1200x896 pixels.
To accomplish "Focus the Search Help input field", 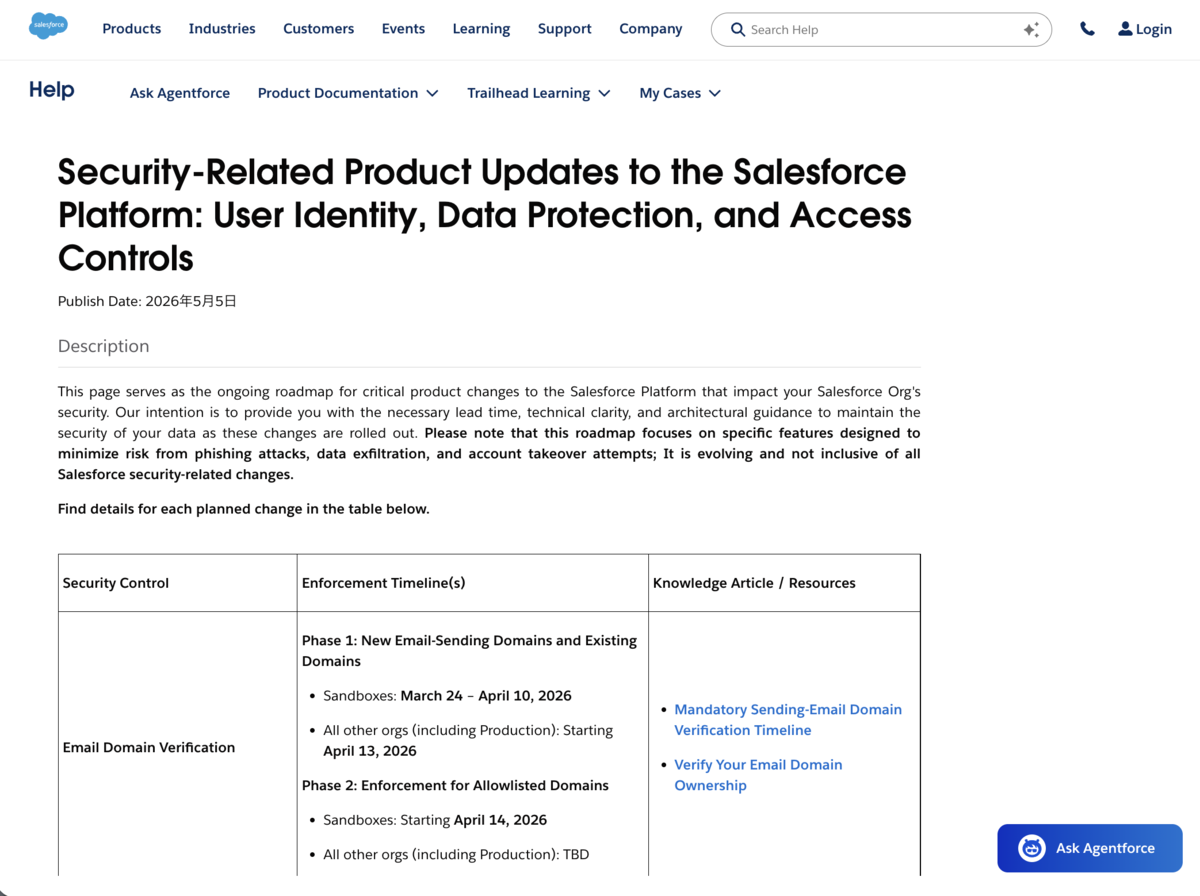I will (880, 30).
